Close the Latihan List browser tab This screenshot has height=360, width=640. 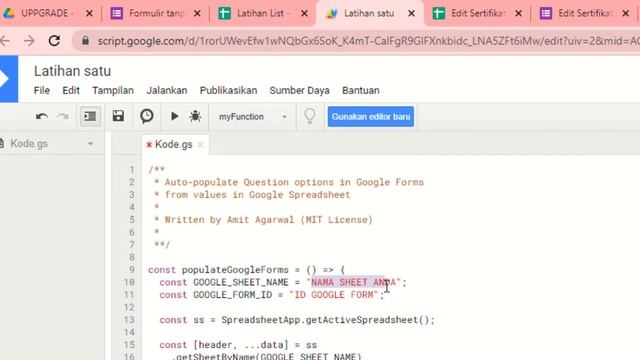[x=304, y=13]
